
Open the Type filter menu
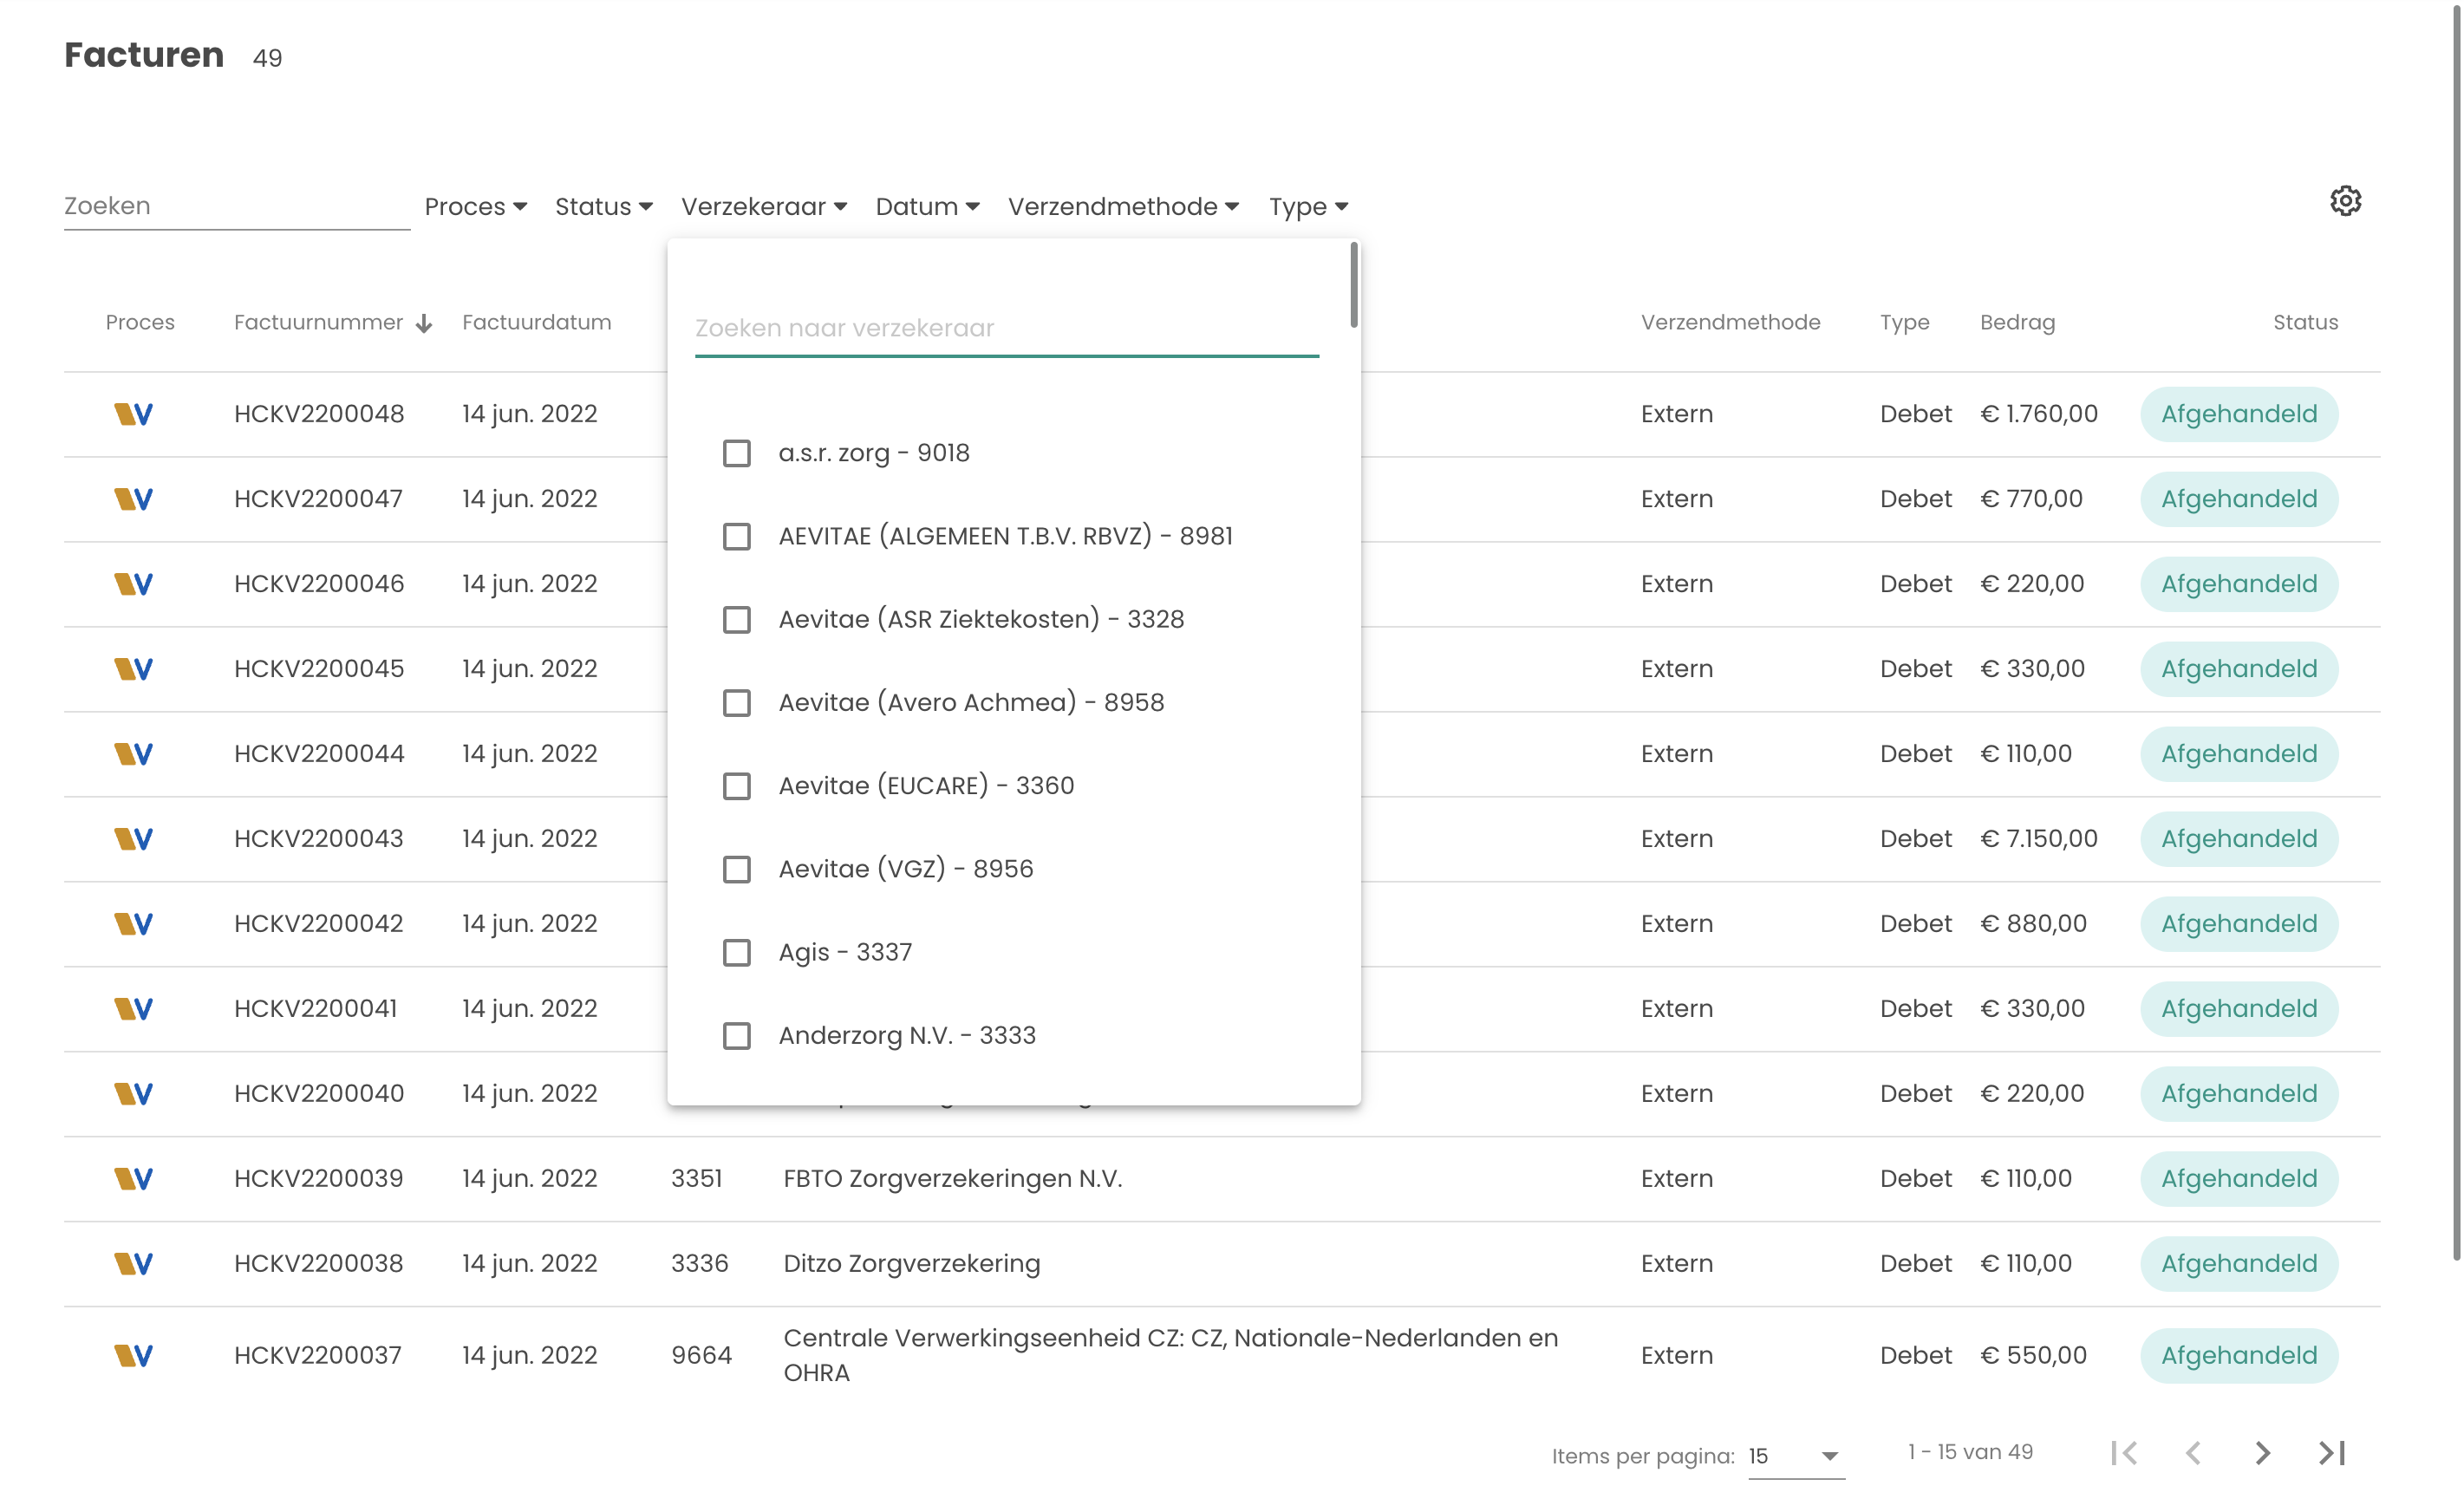(1308, 206)
